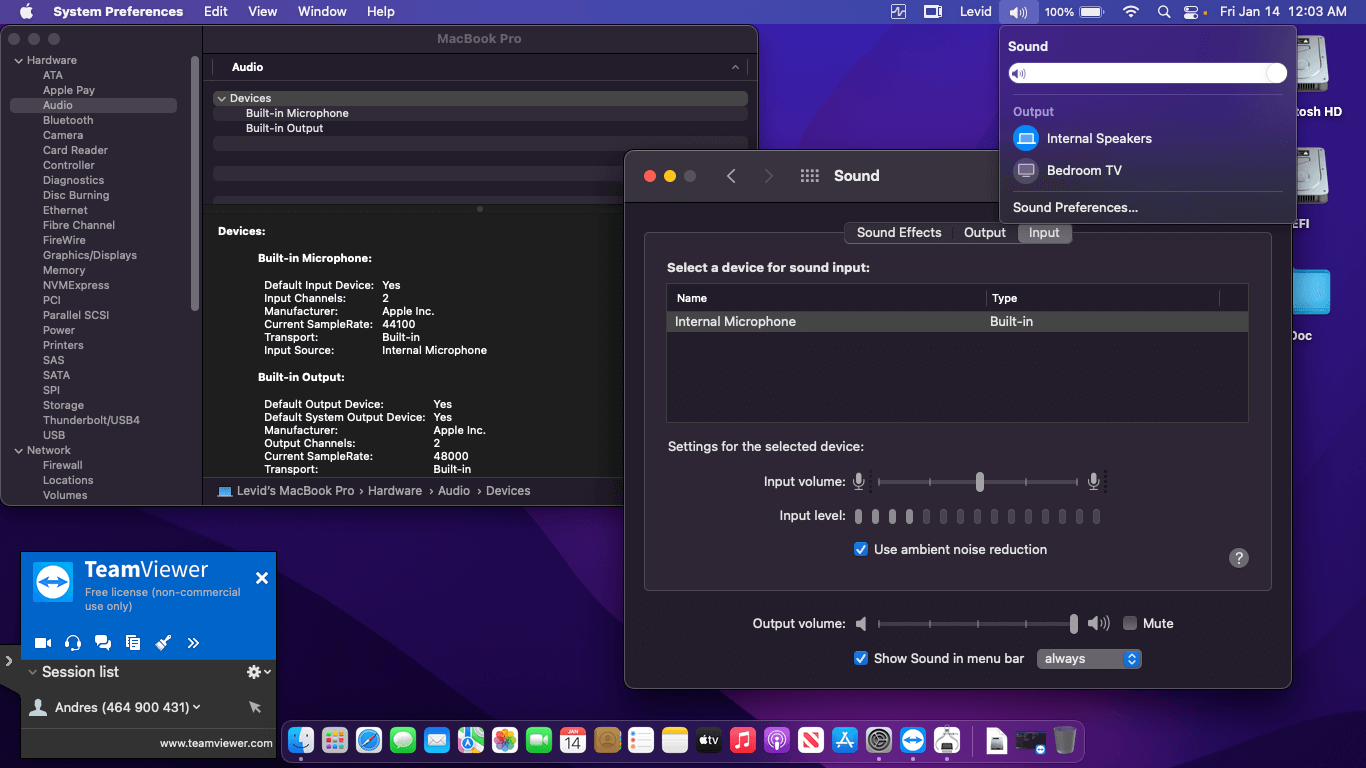Open Mail from the Dock
1366x768 pixels.
click(x=437, y=740)
